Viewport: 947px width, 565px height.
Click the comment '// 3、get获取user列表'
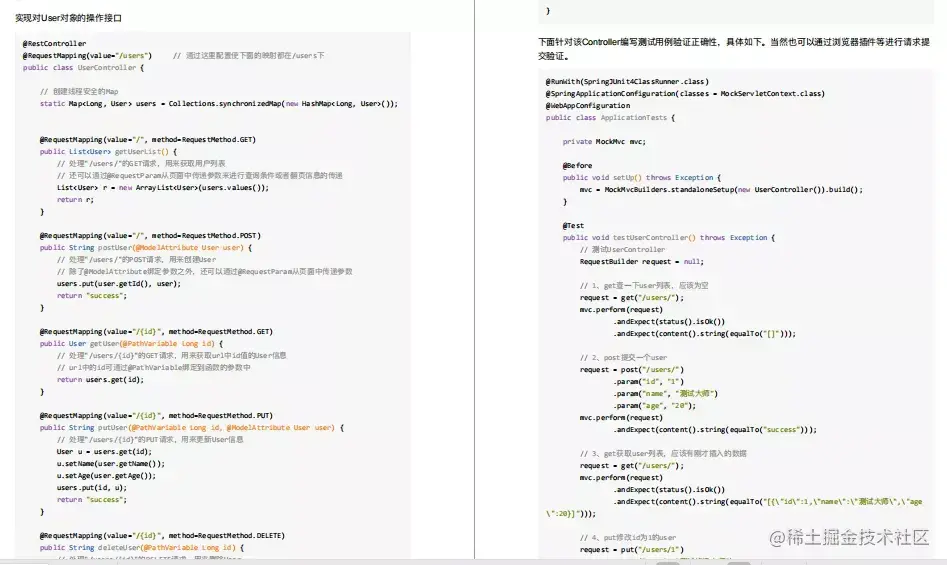tap(663, 453)
